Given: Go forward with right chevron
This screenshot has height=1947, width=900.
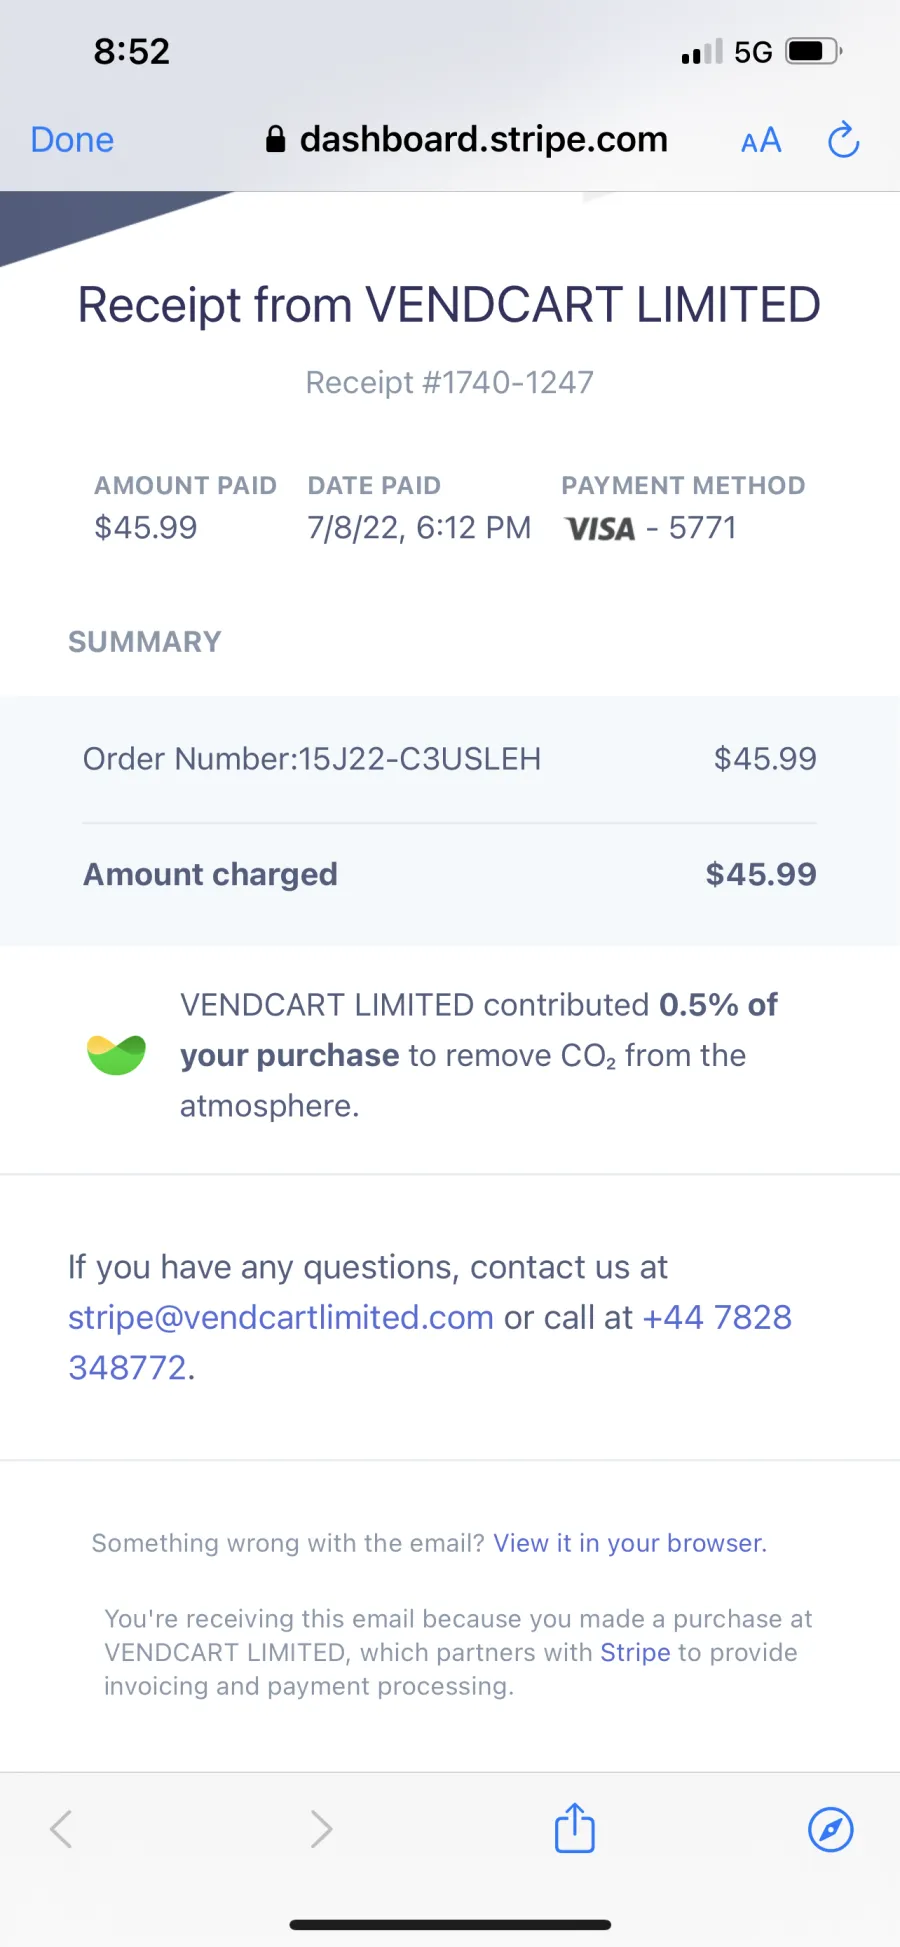Looking at the screenshot, I should 321,1829.
